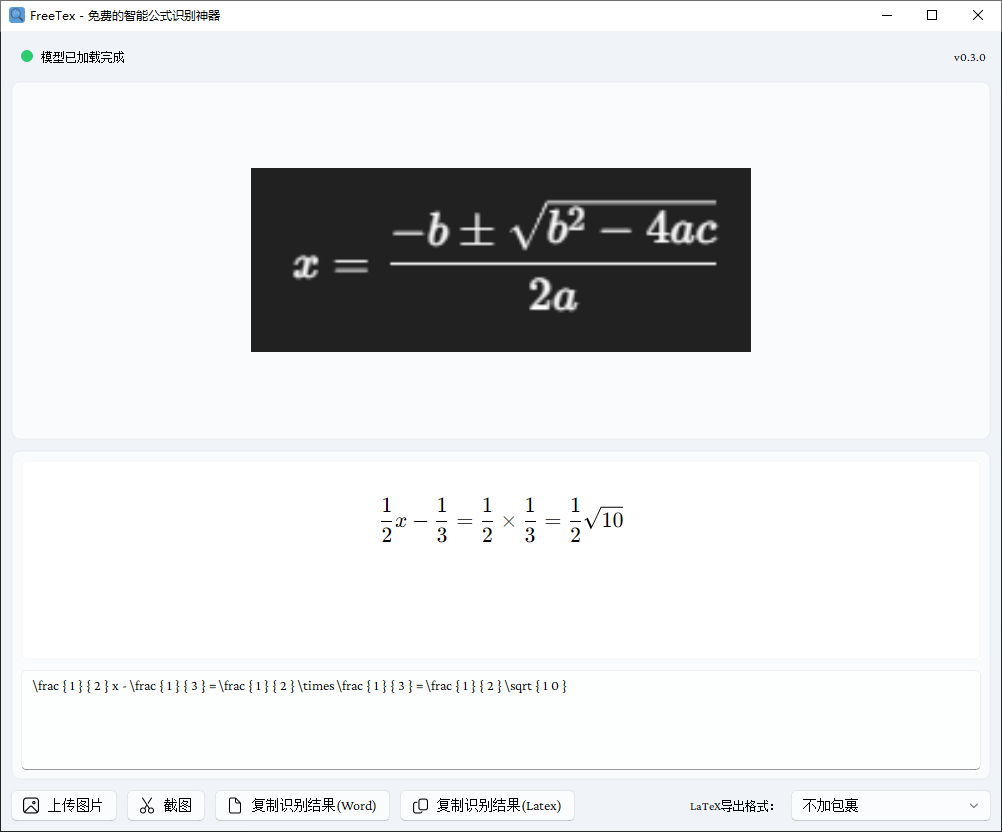Click the upload image button (上传图片)
1002x832 pixels.
[x=64, y=805]
